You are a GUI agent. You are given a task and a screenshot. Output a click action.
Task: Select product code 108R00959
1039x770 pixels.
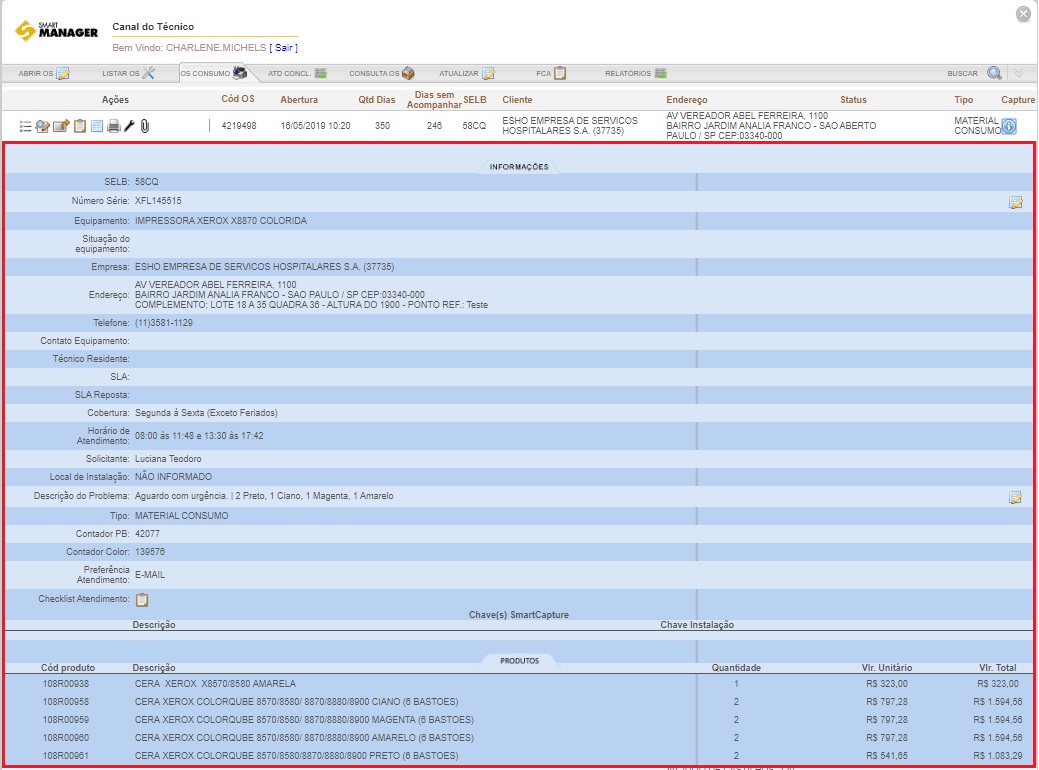click(66, 720)
